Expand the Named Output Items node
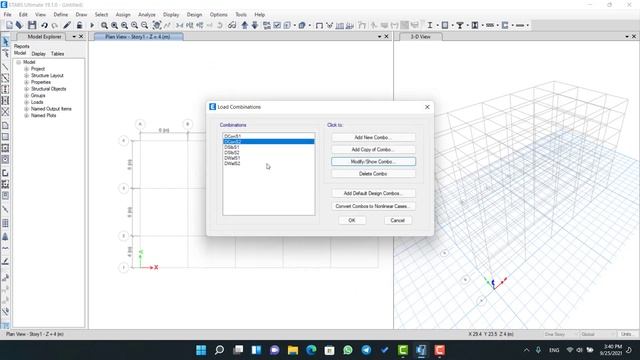640x360 pixels. pos(27,109)
